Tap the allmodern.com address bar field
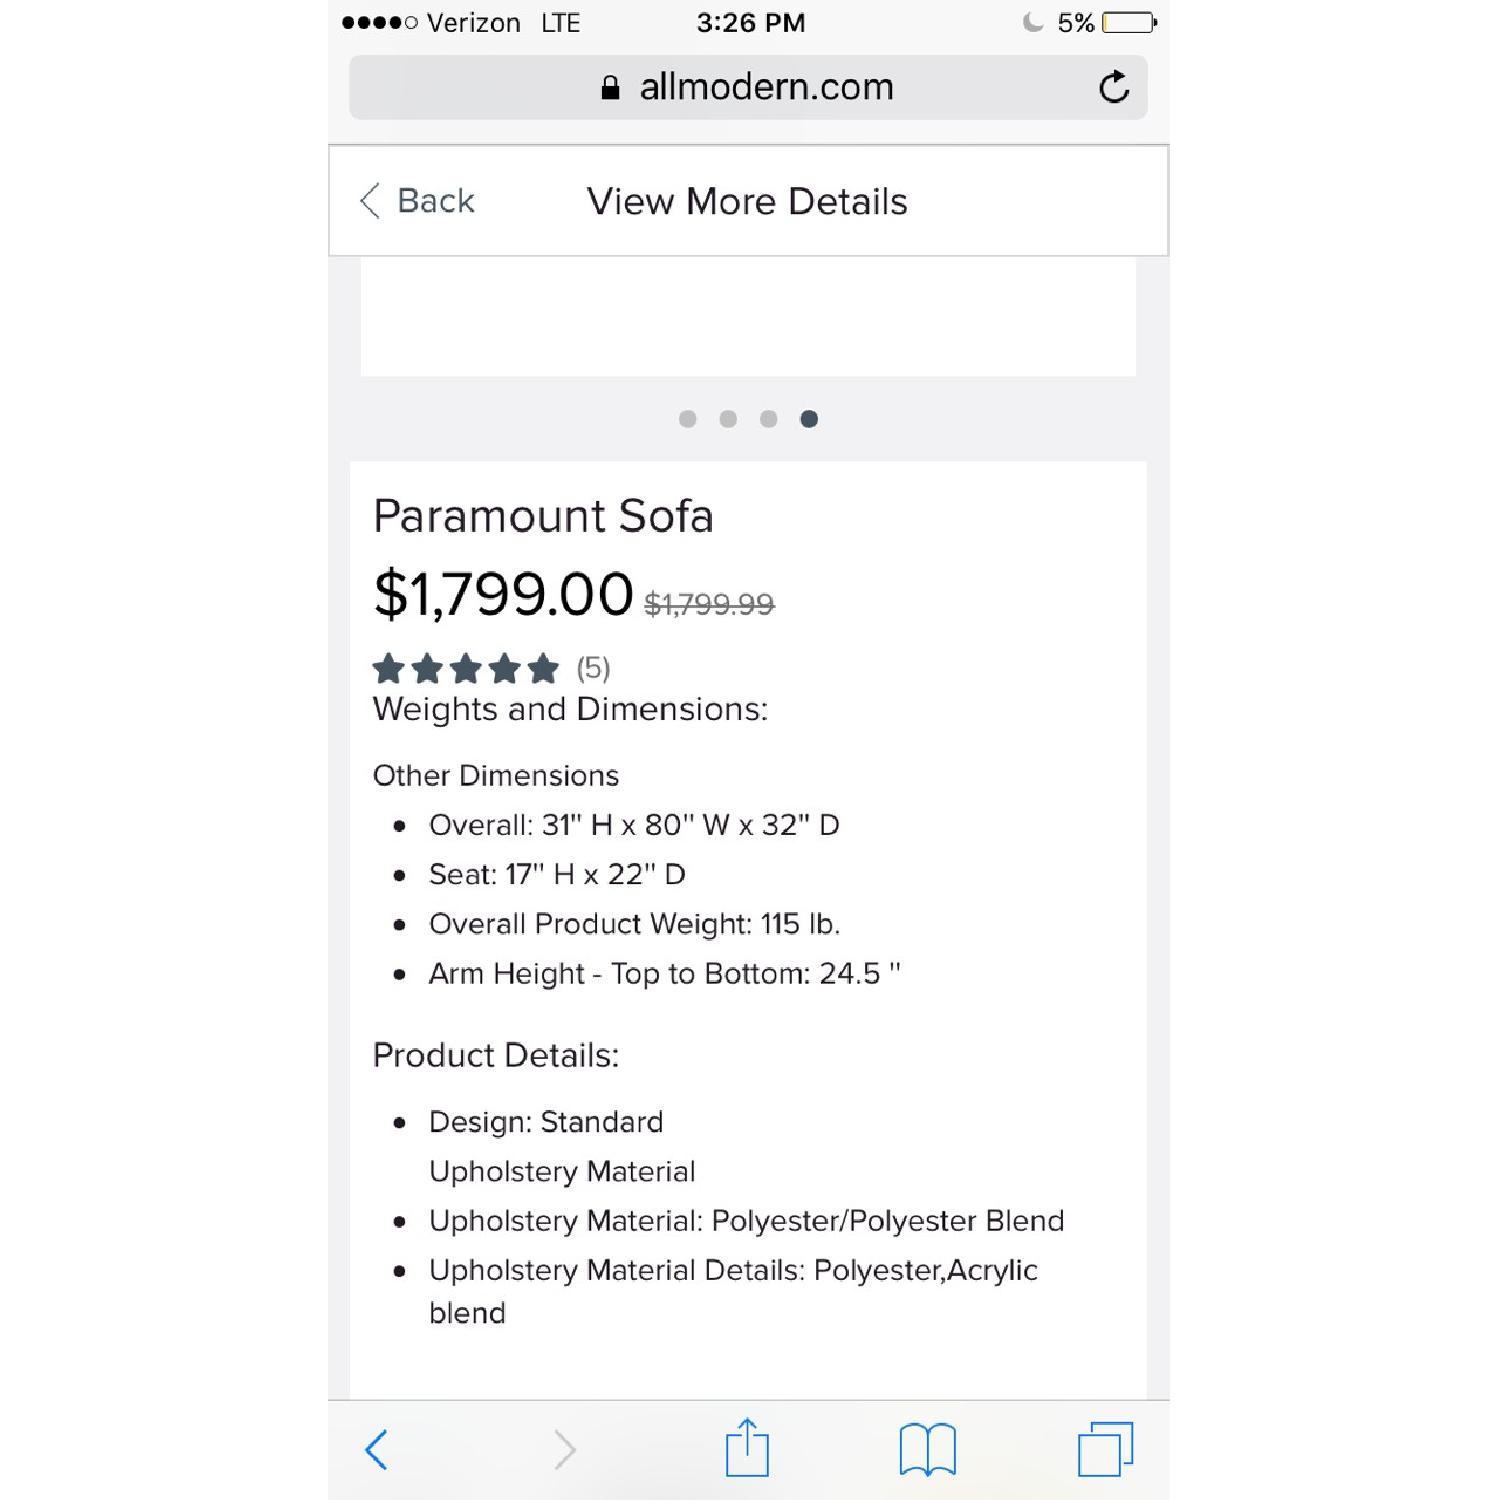The image size is (1500, 1500). 748,87
